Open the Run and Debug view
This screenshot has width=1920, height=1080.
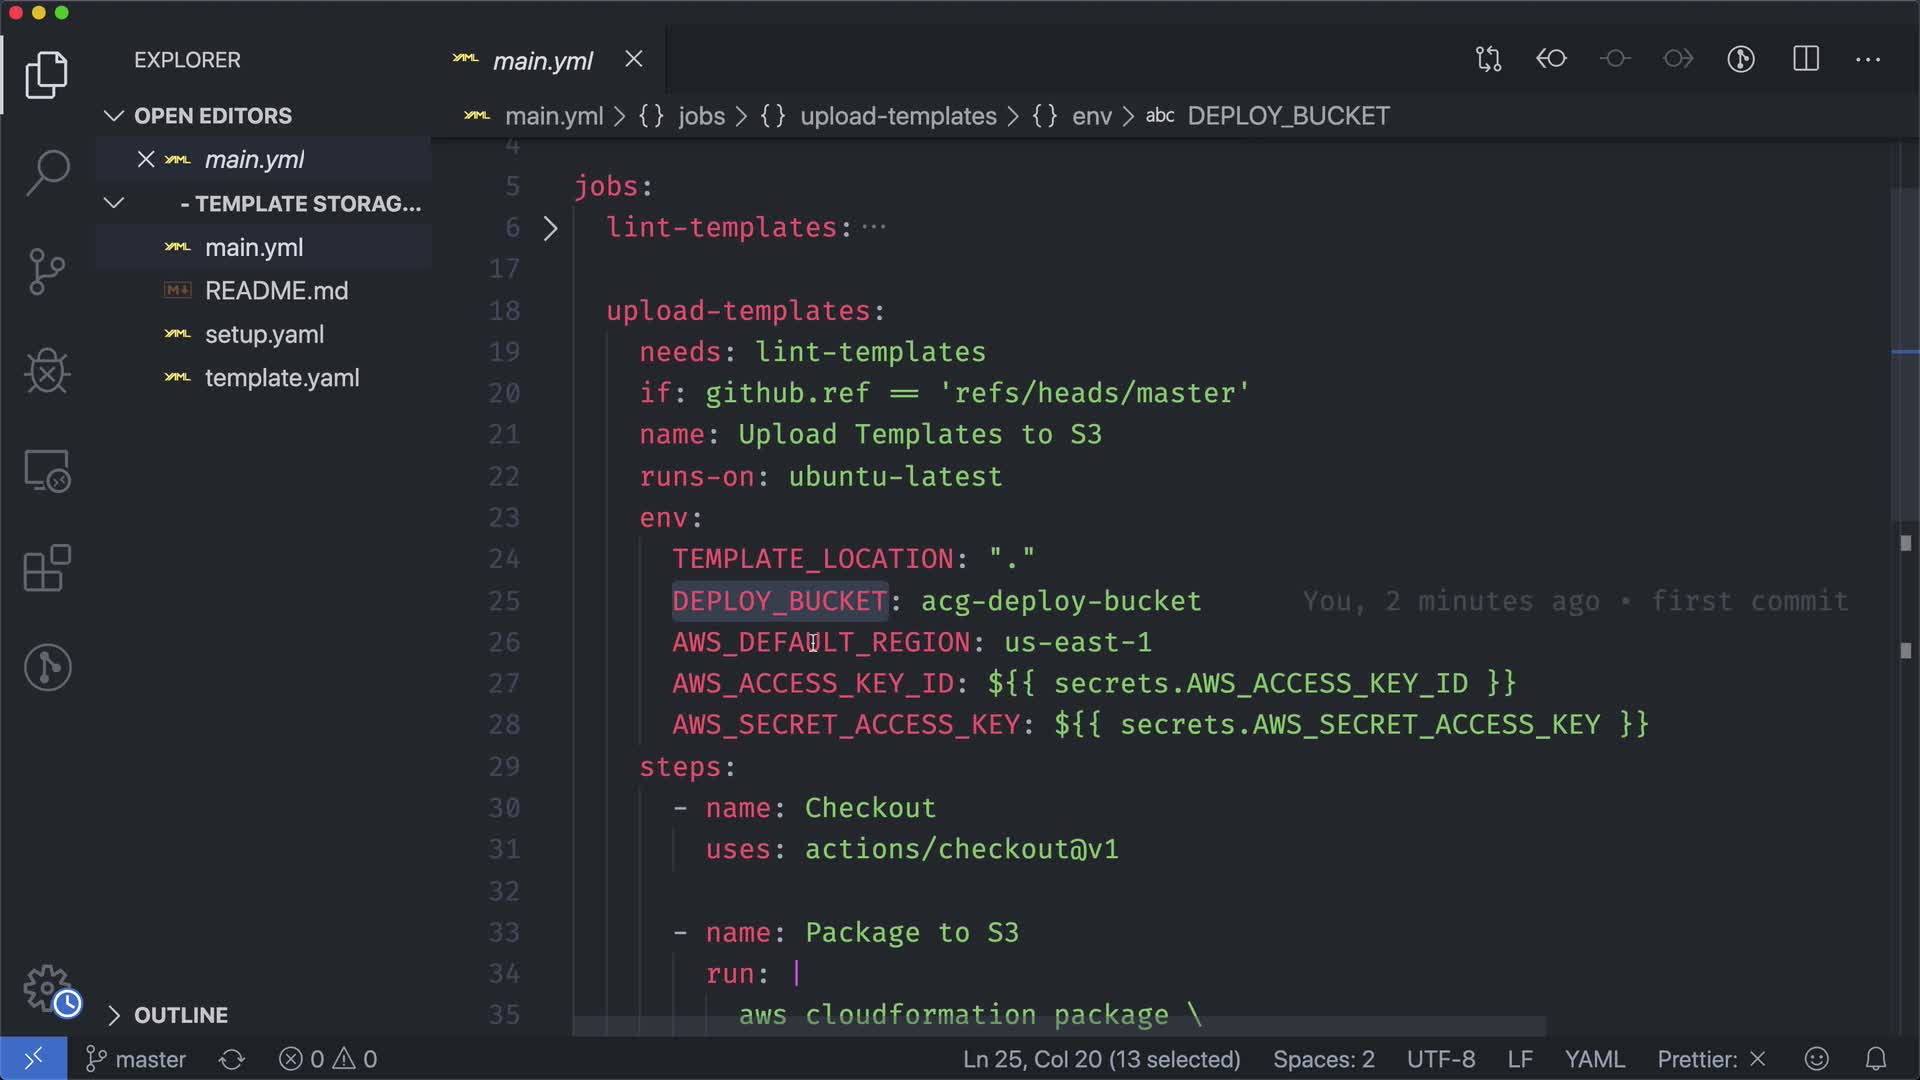(x=47, y=371)
